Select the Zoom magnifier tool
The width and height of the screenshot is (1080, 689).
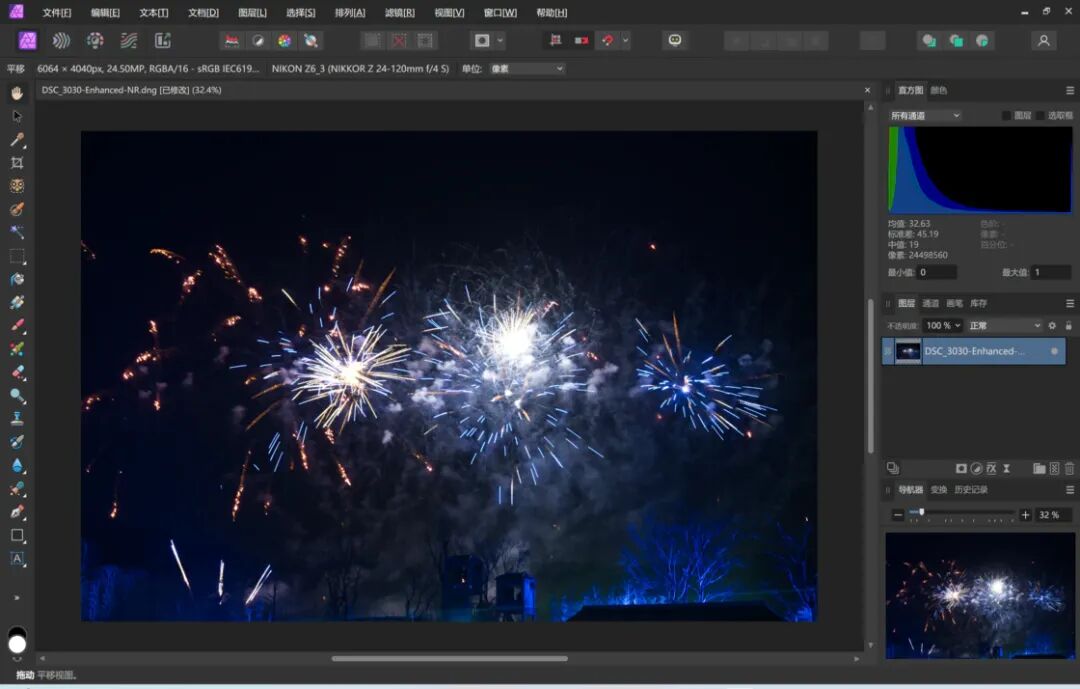point(17,395)
